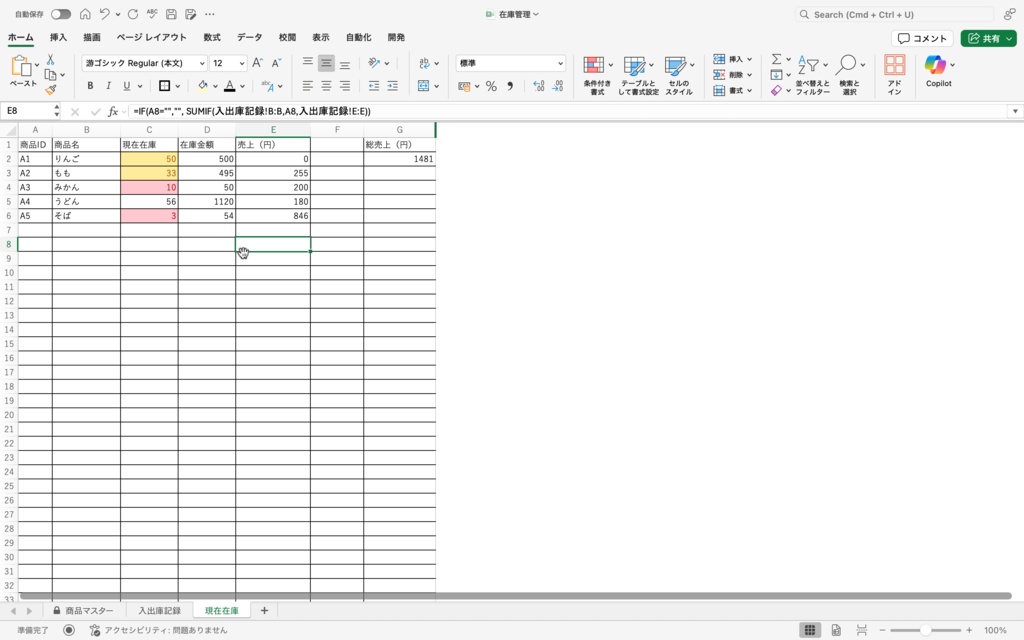The width and height of the screenshot is (1024, 640).
Task: Increase the indent
Action: [392, 86]
